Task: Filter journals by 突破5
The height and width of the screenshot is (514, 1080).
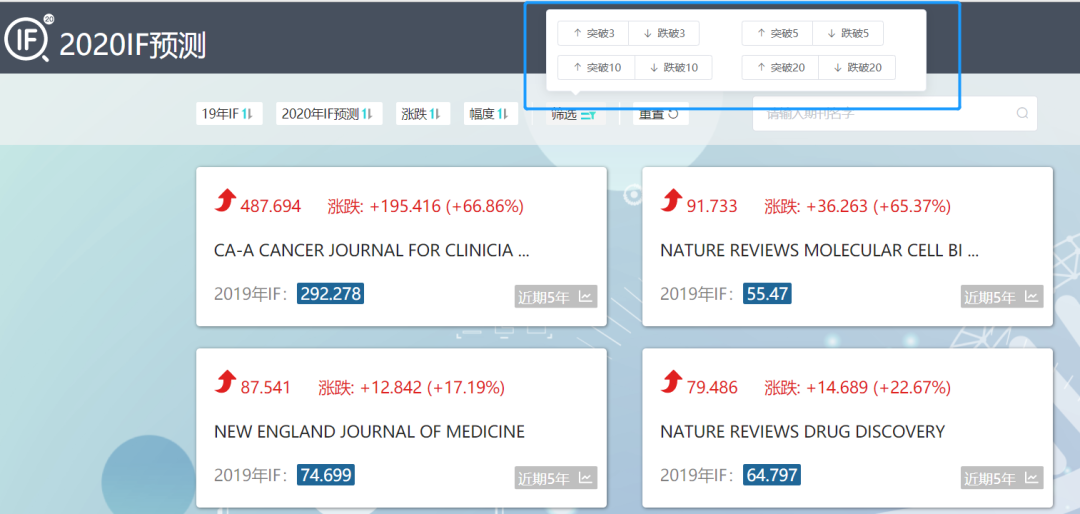Action: pos(777,33)
